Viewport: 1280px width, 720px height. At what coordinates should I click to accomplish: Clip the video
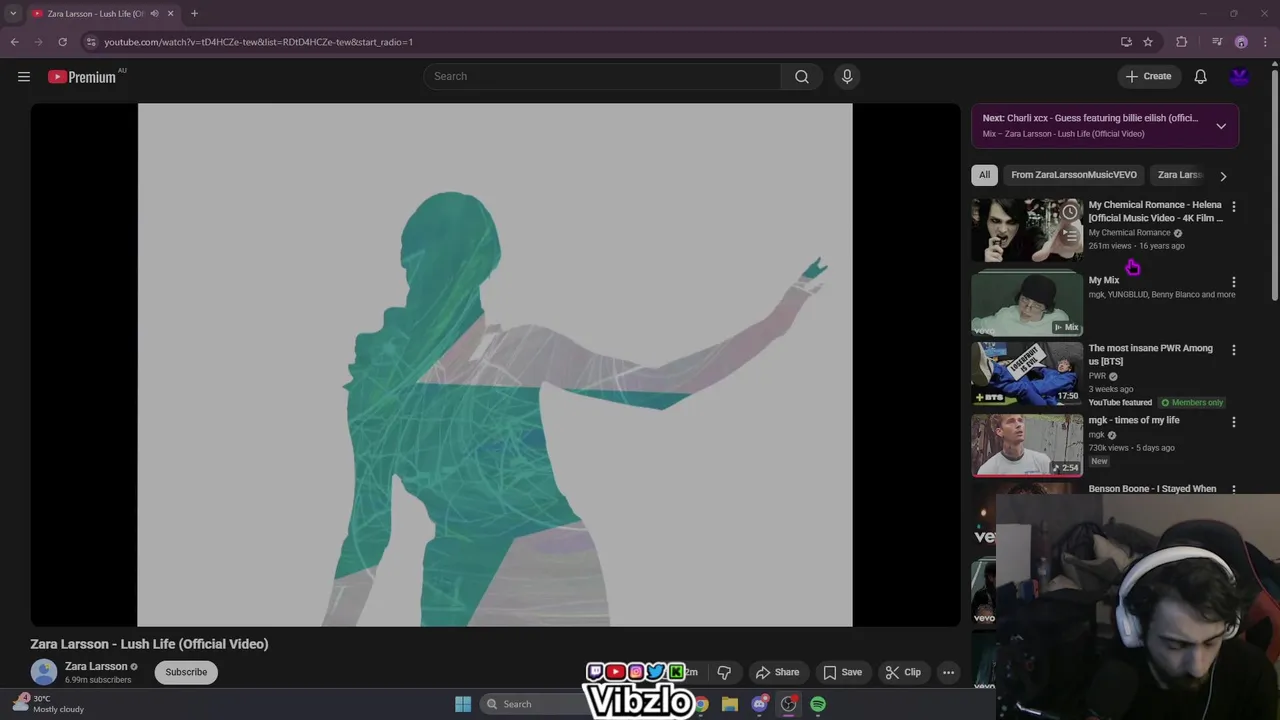tap(902, 672)
